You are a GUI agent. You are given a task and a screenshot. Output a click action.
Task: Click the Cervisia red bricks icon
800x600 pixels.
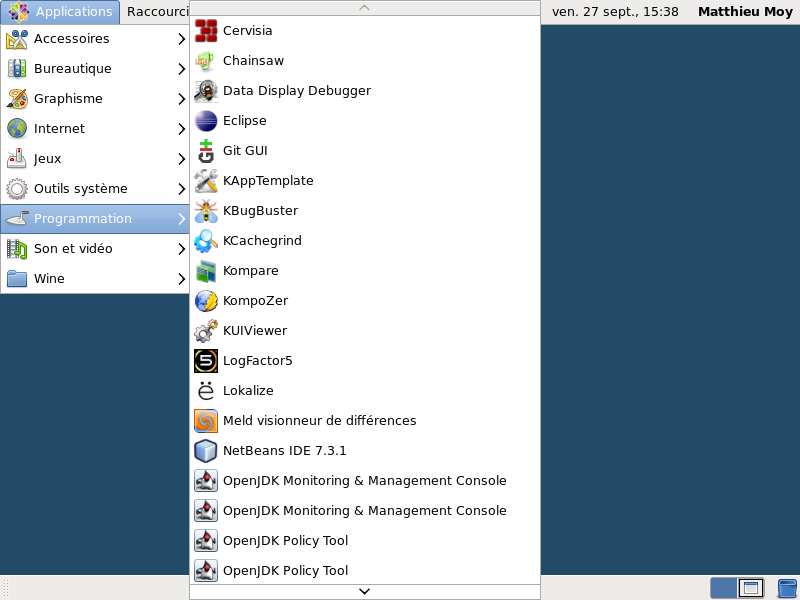click(206, 31)
